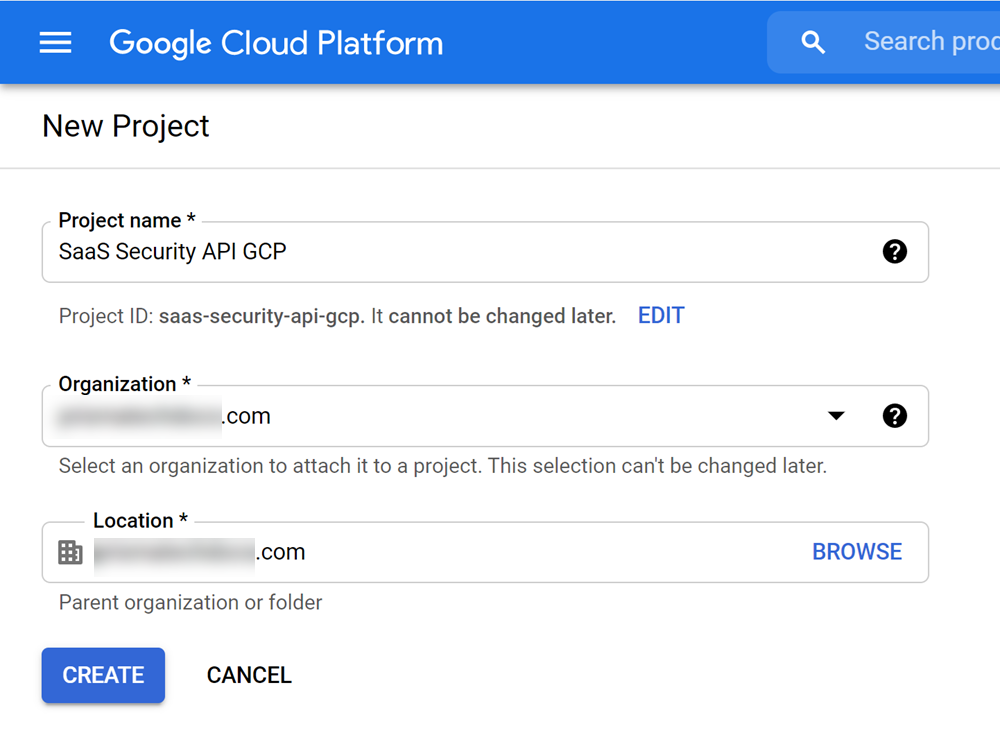Click the "Project name *" field label

click(127, 221)
